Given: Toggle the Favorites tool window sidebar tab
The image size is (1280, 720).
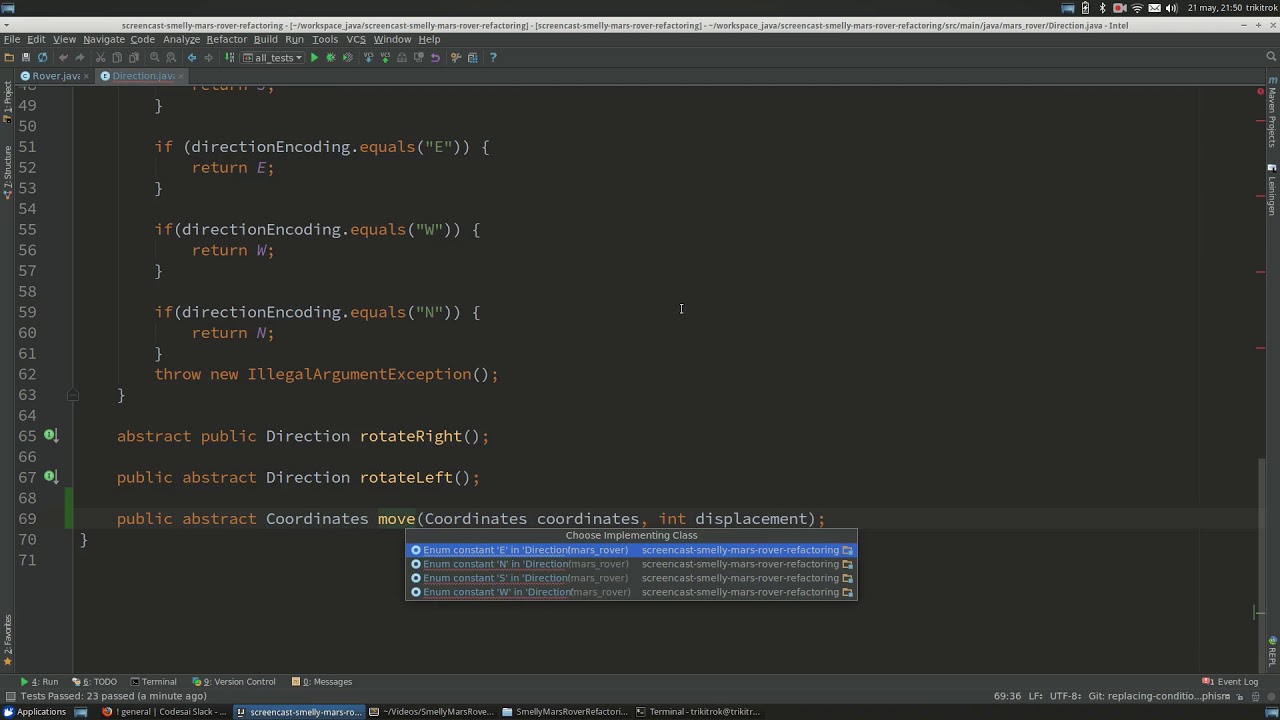Looking at the screenshot, I should point(7,641).
